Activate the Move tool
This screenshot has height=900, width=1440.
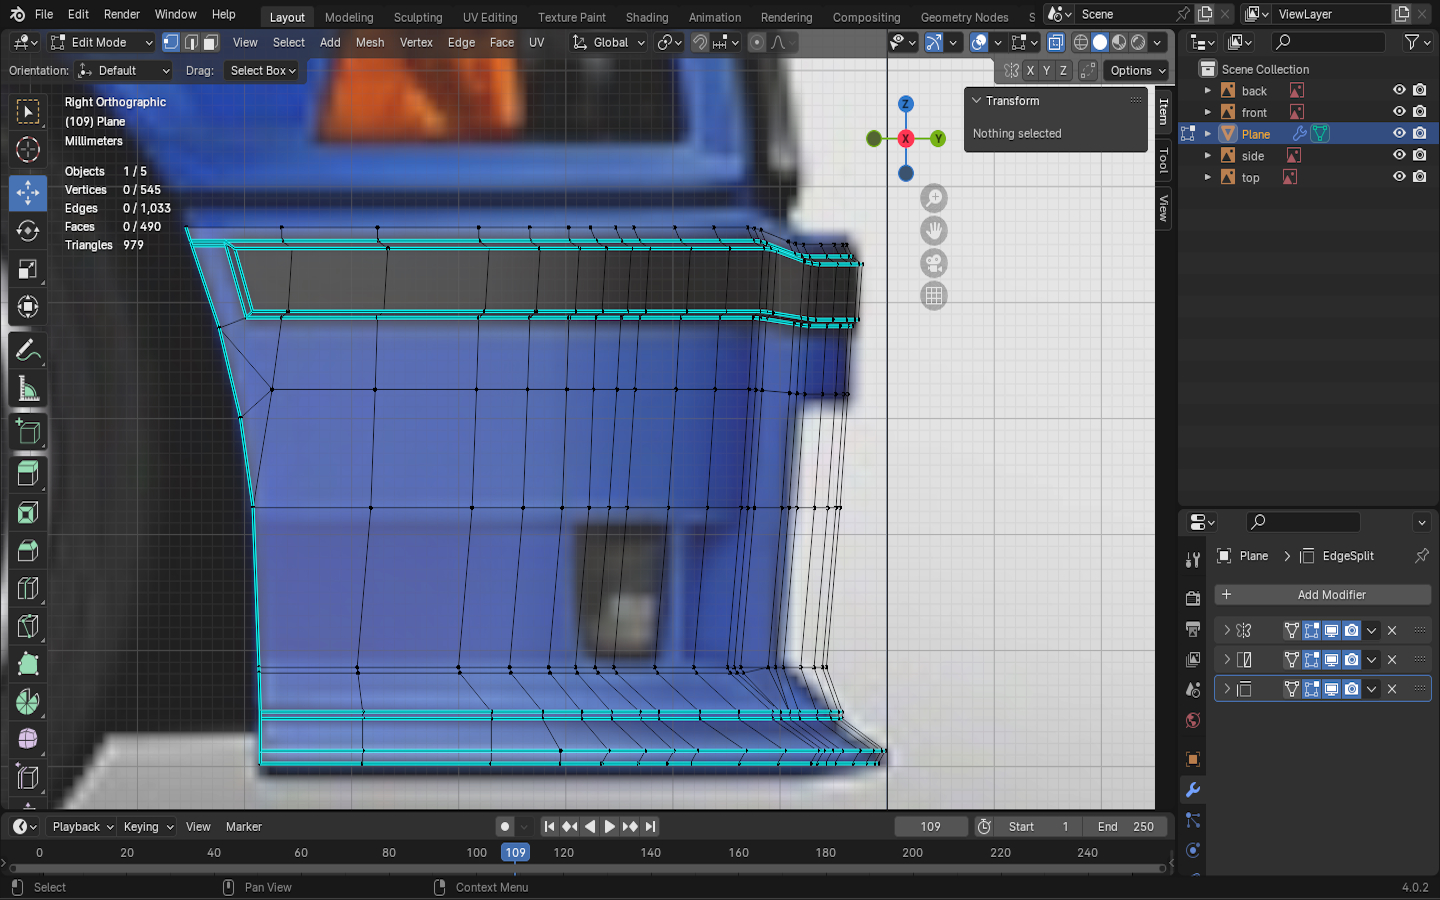[28, 193]
